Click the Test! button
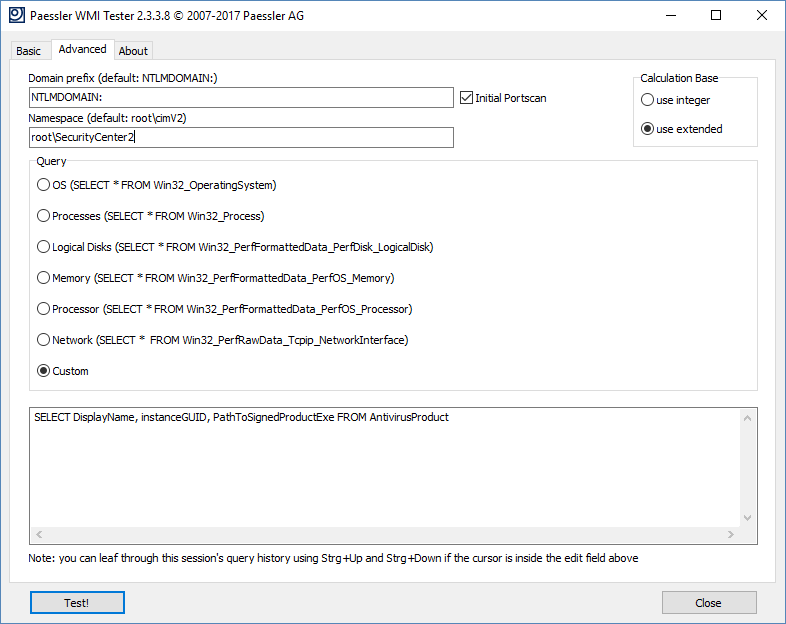 tap(77, 602)
